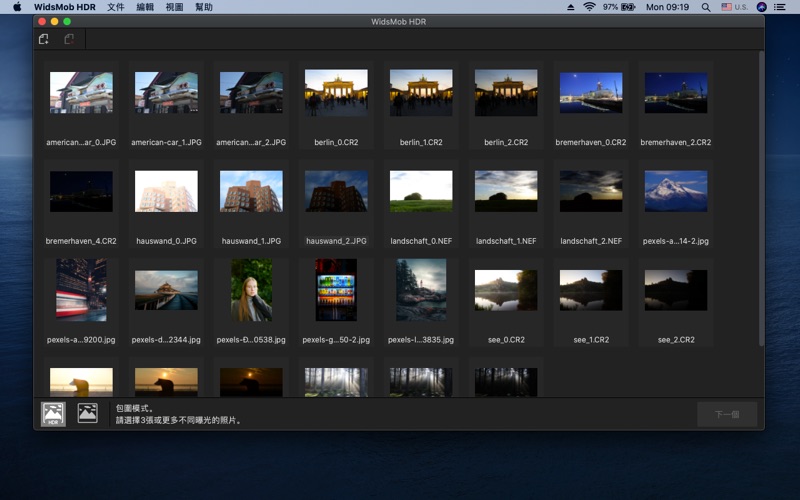Open the 文件 menu
Image resolution: width=800 pixels, height=500 pixels.
[x=116, y=7]
